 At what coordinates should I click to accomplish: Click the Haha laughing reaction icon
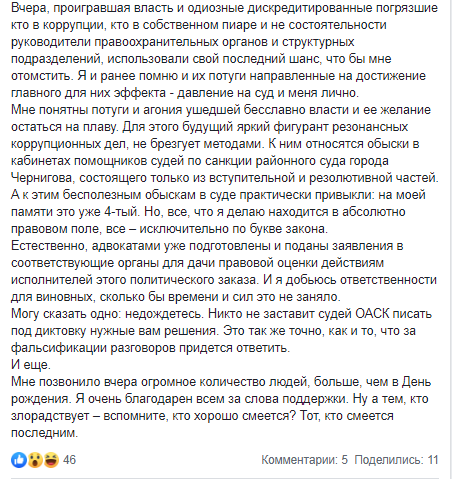[51, 460]
